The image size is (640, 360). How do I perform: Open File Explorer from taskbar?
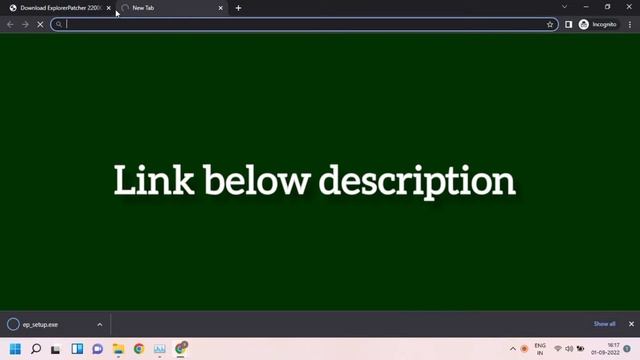118,349
